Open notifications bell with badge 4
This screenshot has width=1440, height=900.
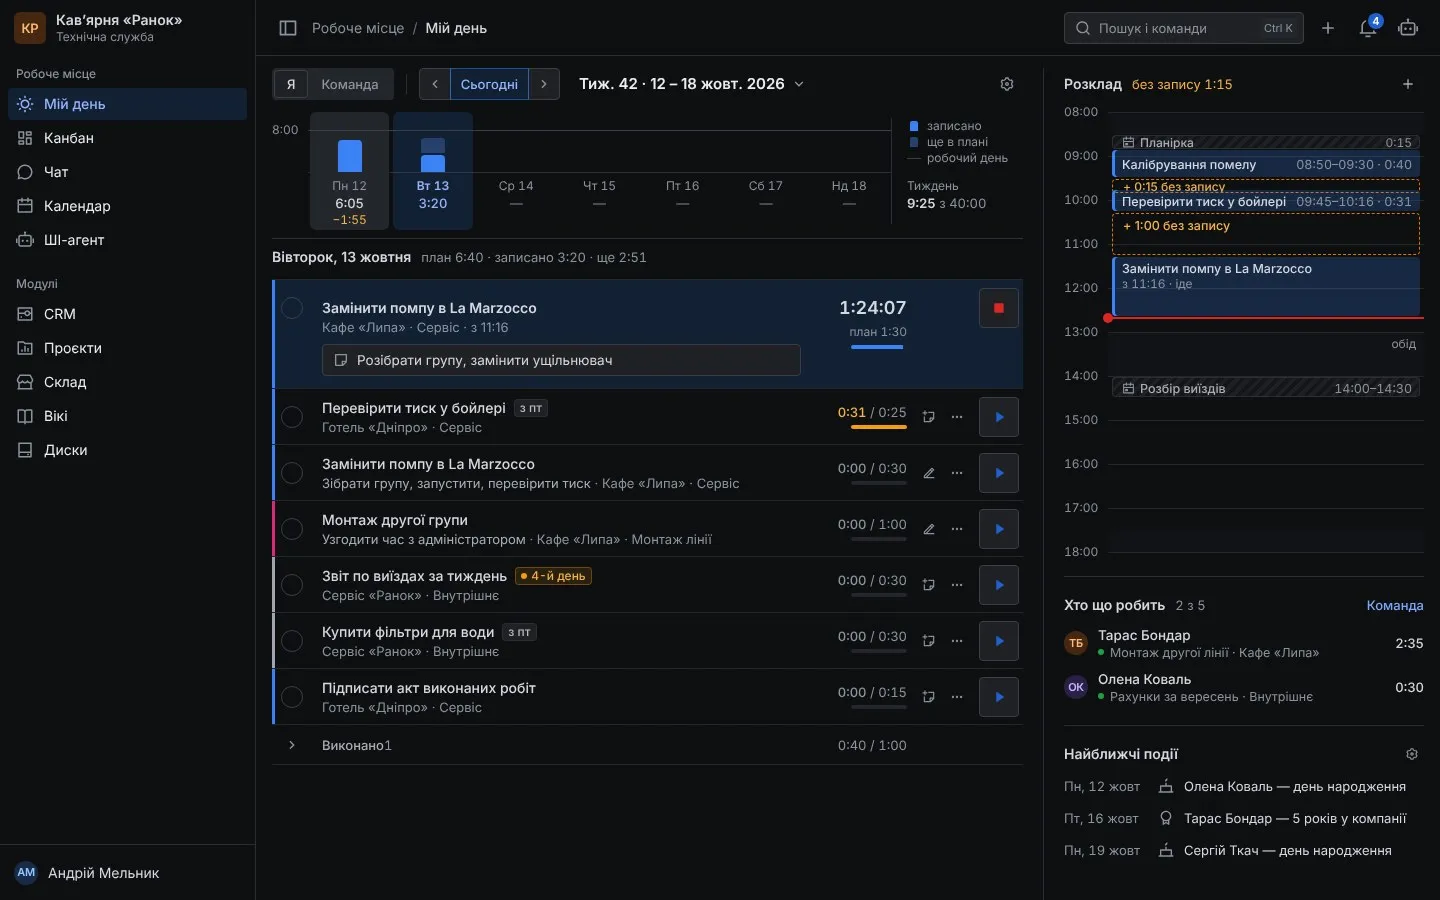click(x=1368, y=28)
